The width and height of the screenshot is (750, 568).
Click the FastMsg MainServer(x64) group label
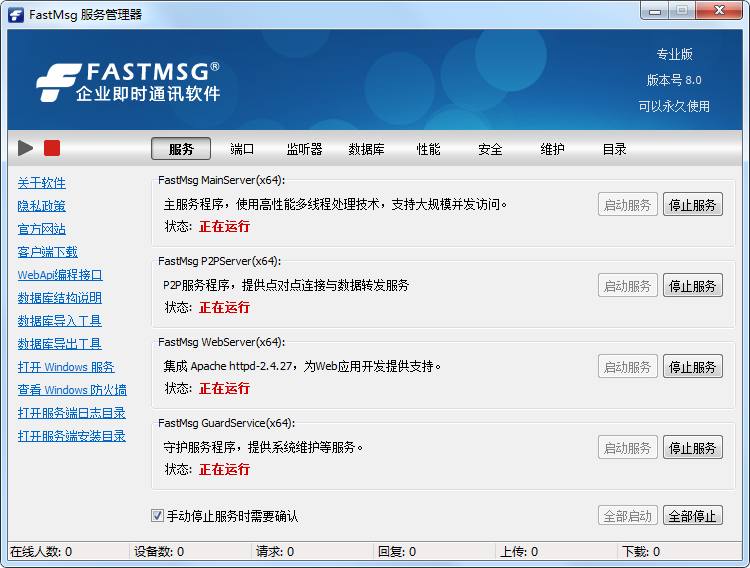(221, 180)
